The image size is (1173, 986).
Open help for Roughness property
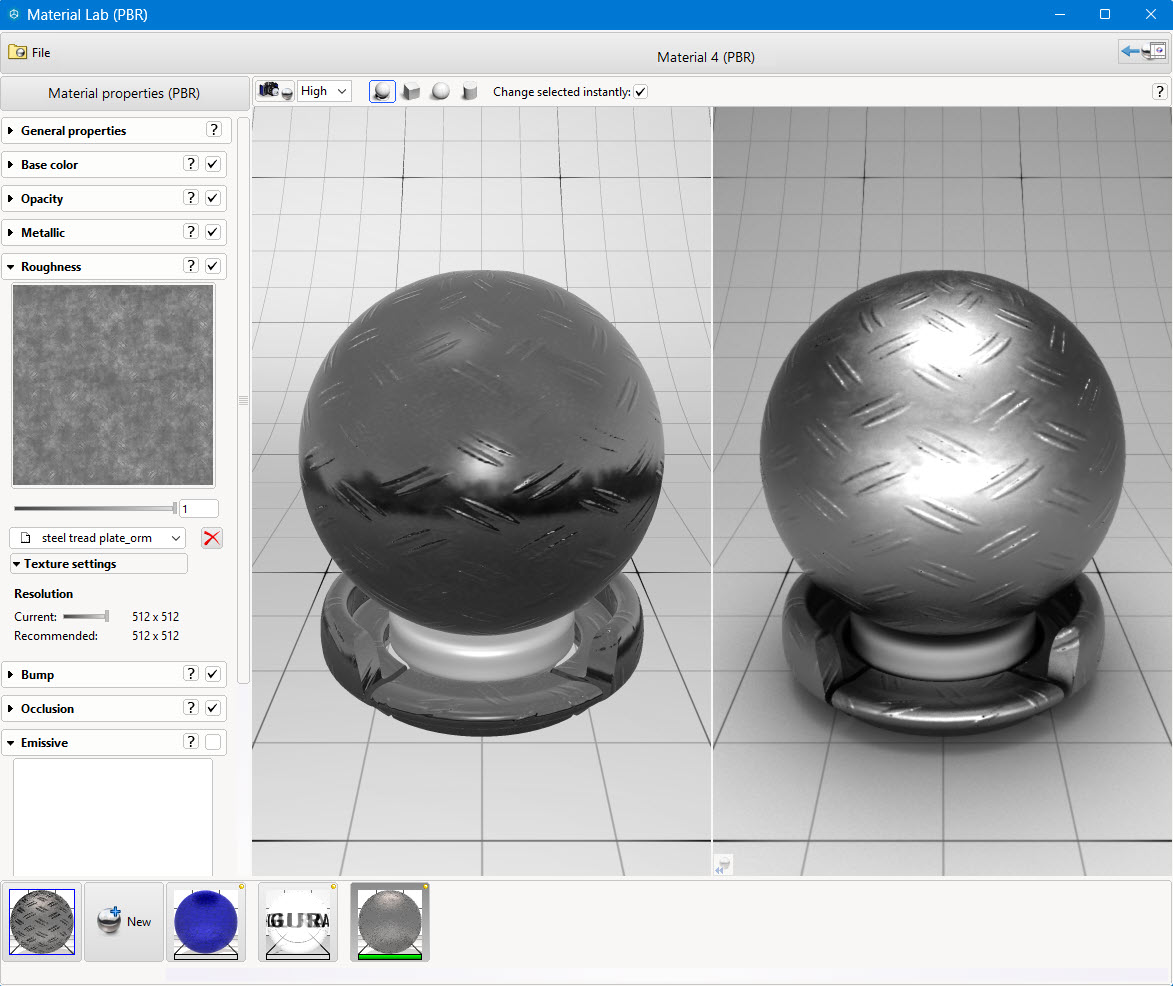coord(191,266)
